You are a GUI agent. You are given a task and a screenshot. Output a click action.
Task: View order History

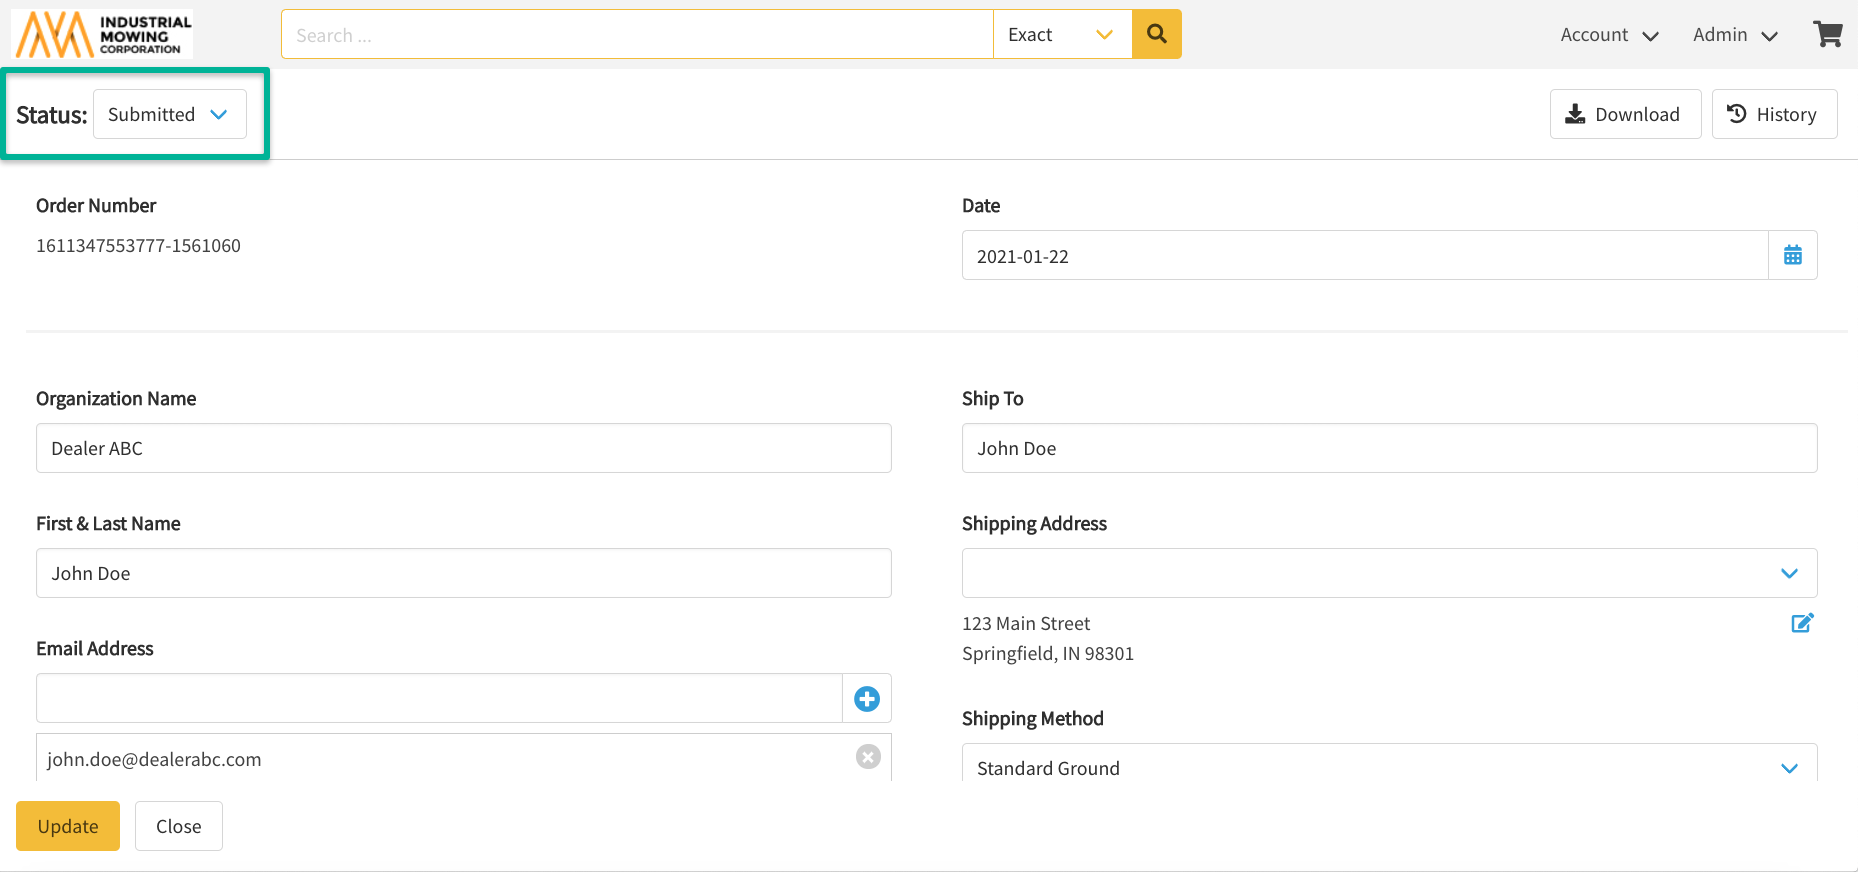click(x=1773, y=114)
